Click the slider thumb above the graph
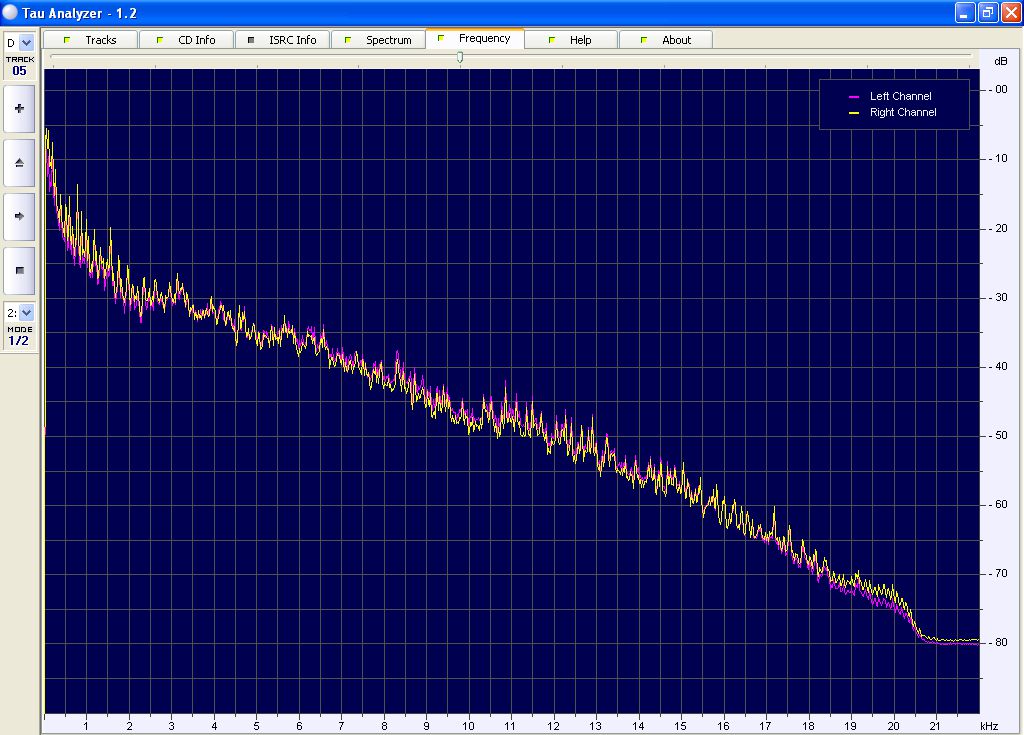Screen dimensions: 1024x735 pos(460,57)
